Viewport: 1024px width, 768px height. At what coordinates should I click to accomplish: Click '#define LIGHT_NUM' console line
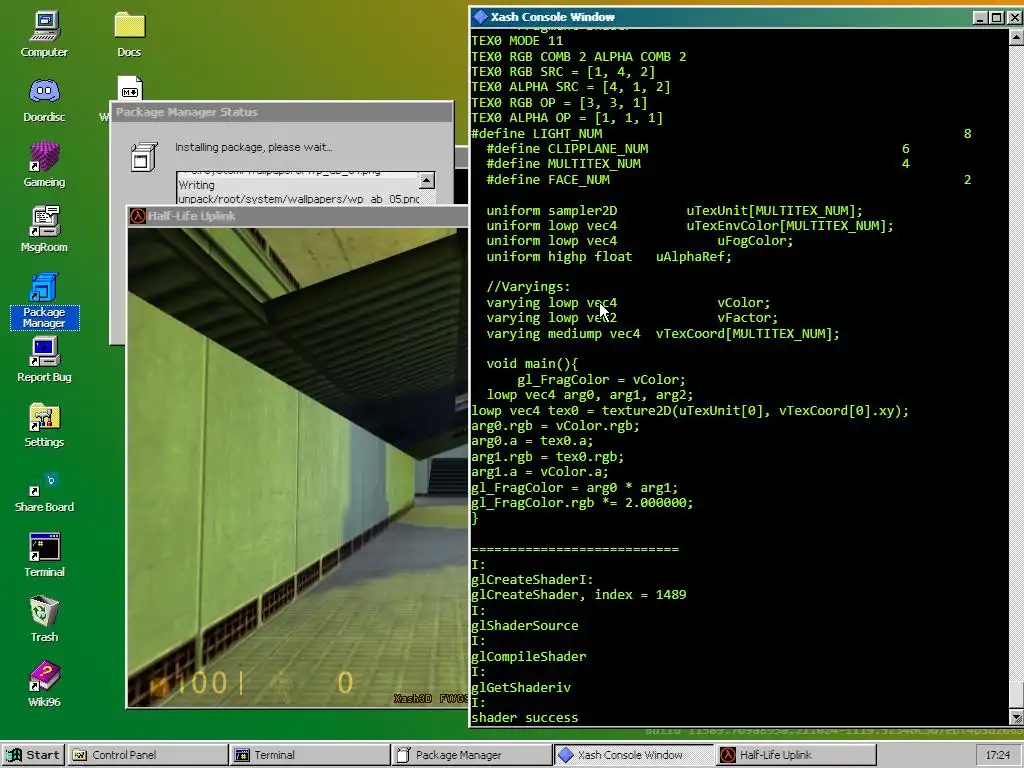[x=537, y=134]
